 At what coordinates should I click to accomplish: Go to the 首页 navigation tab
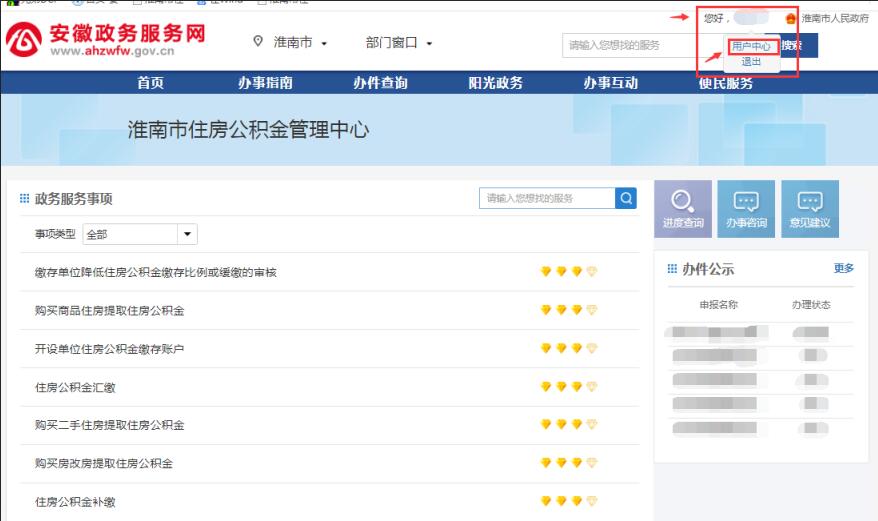(151, 83)
